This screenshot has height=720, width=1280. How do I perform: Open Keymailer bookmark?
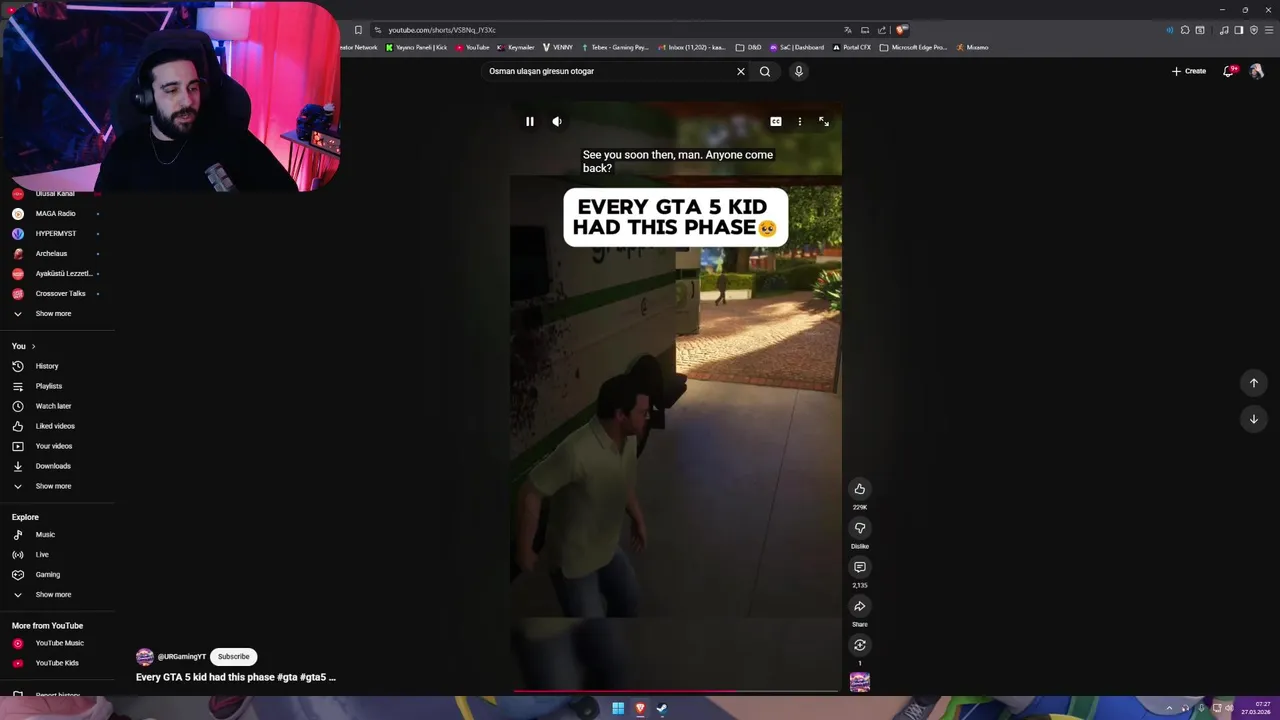point(516,48)
